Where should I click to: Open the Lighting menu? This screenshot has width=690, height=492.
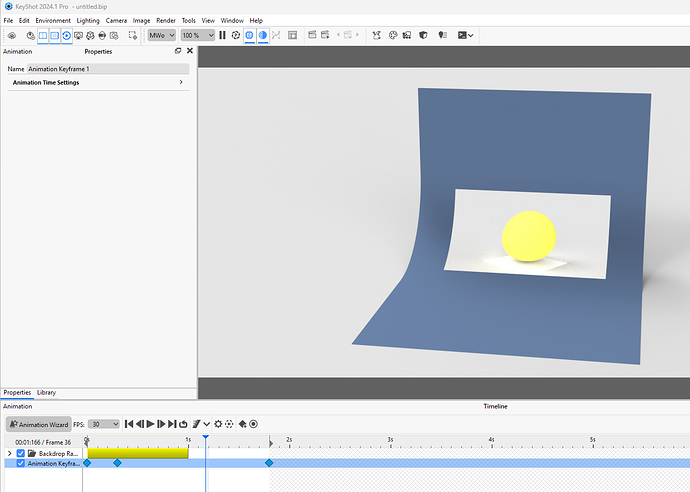click(x=88, y=20)
